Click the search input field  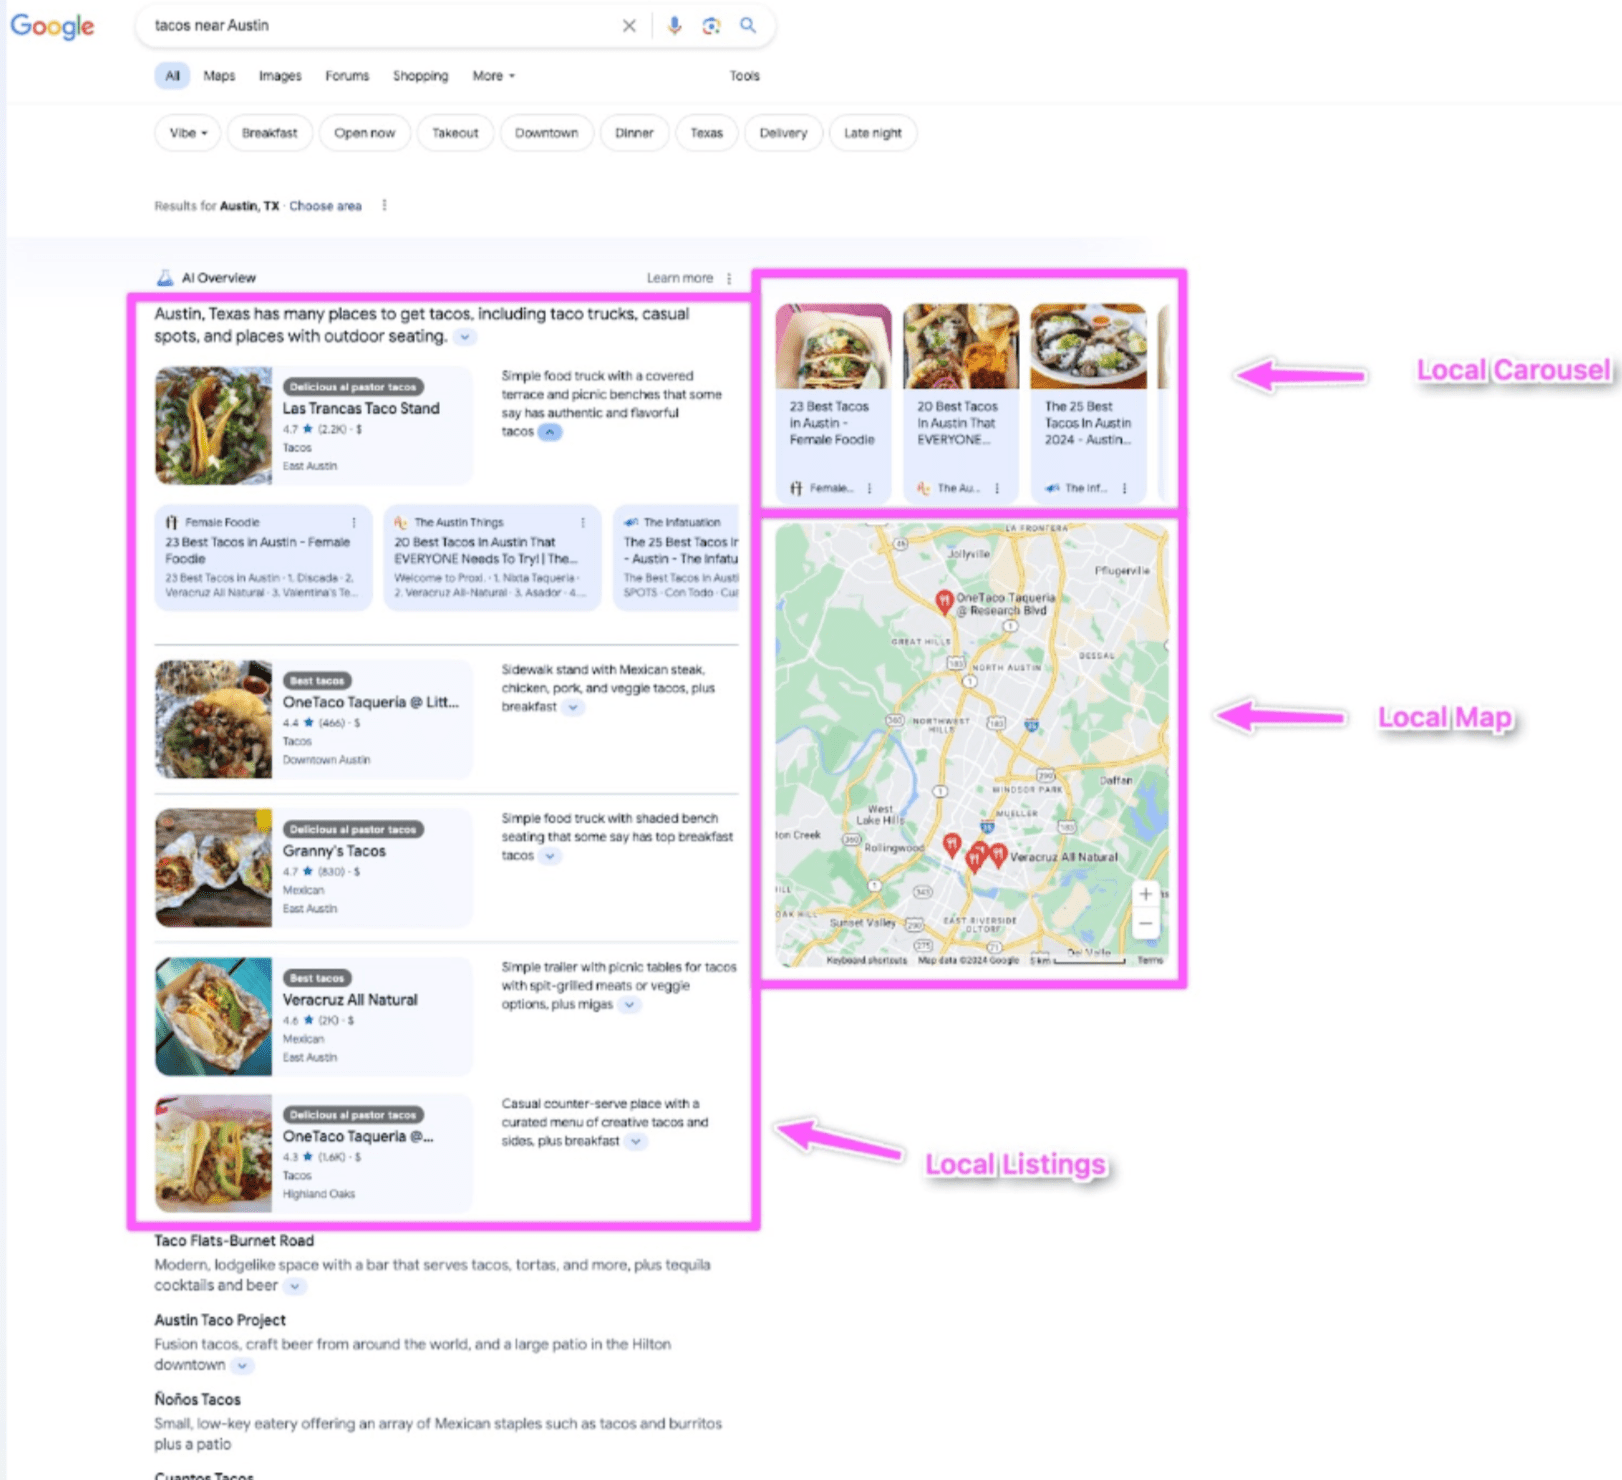(380, 26)
